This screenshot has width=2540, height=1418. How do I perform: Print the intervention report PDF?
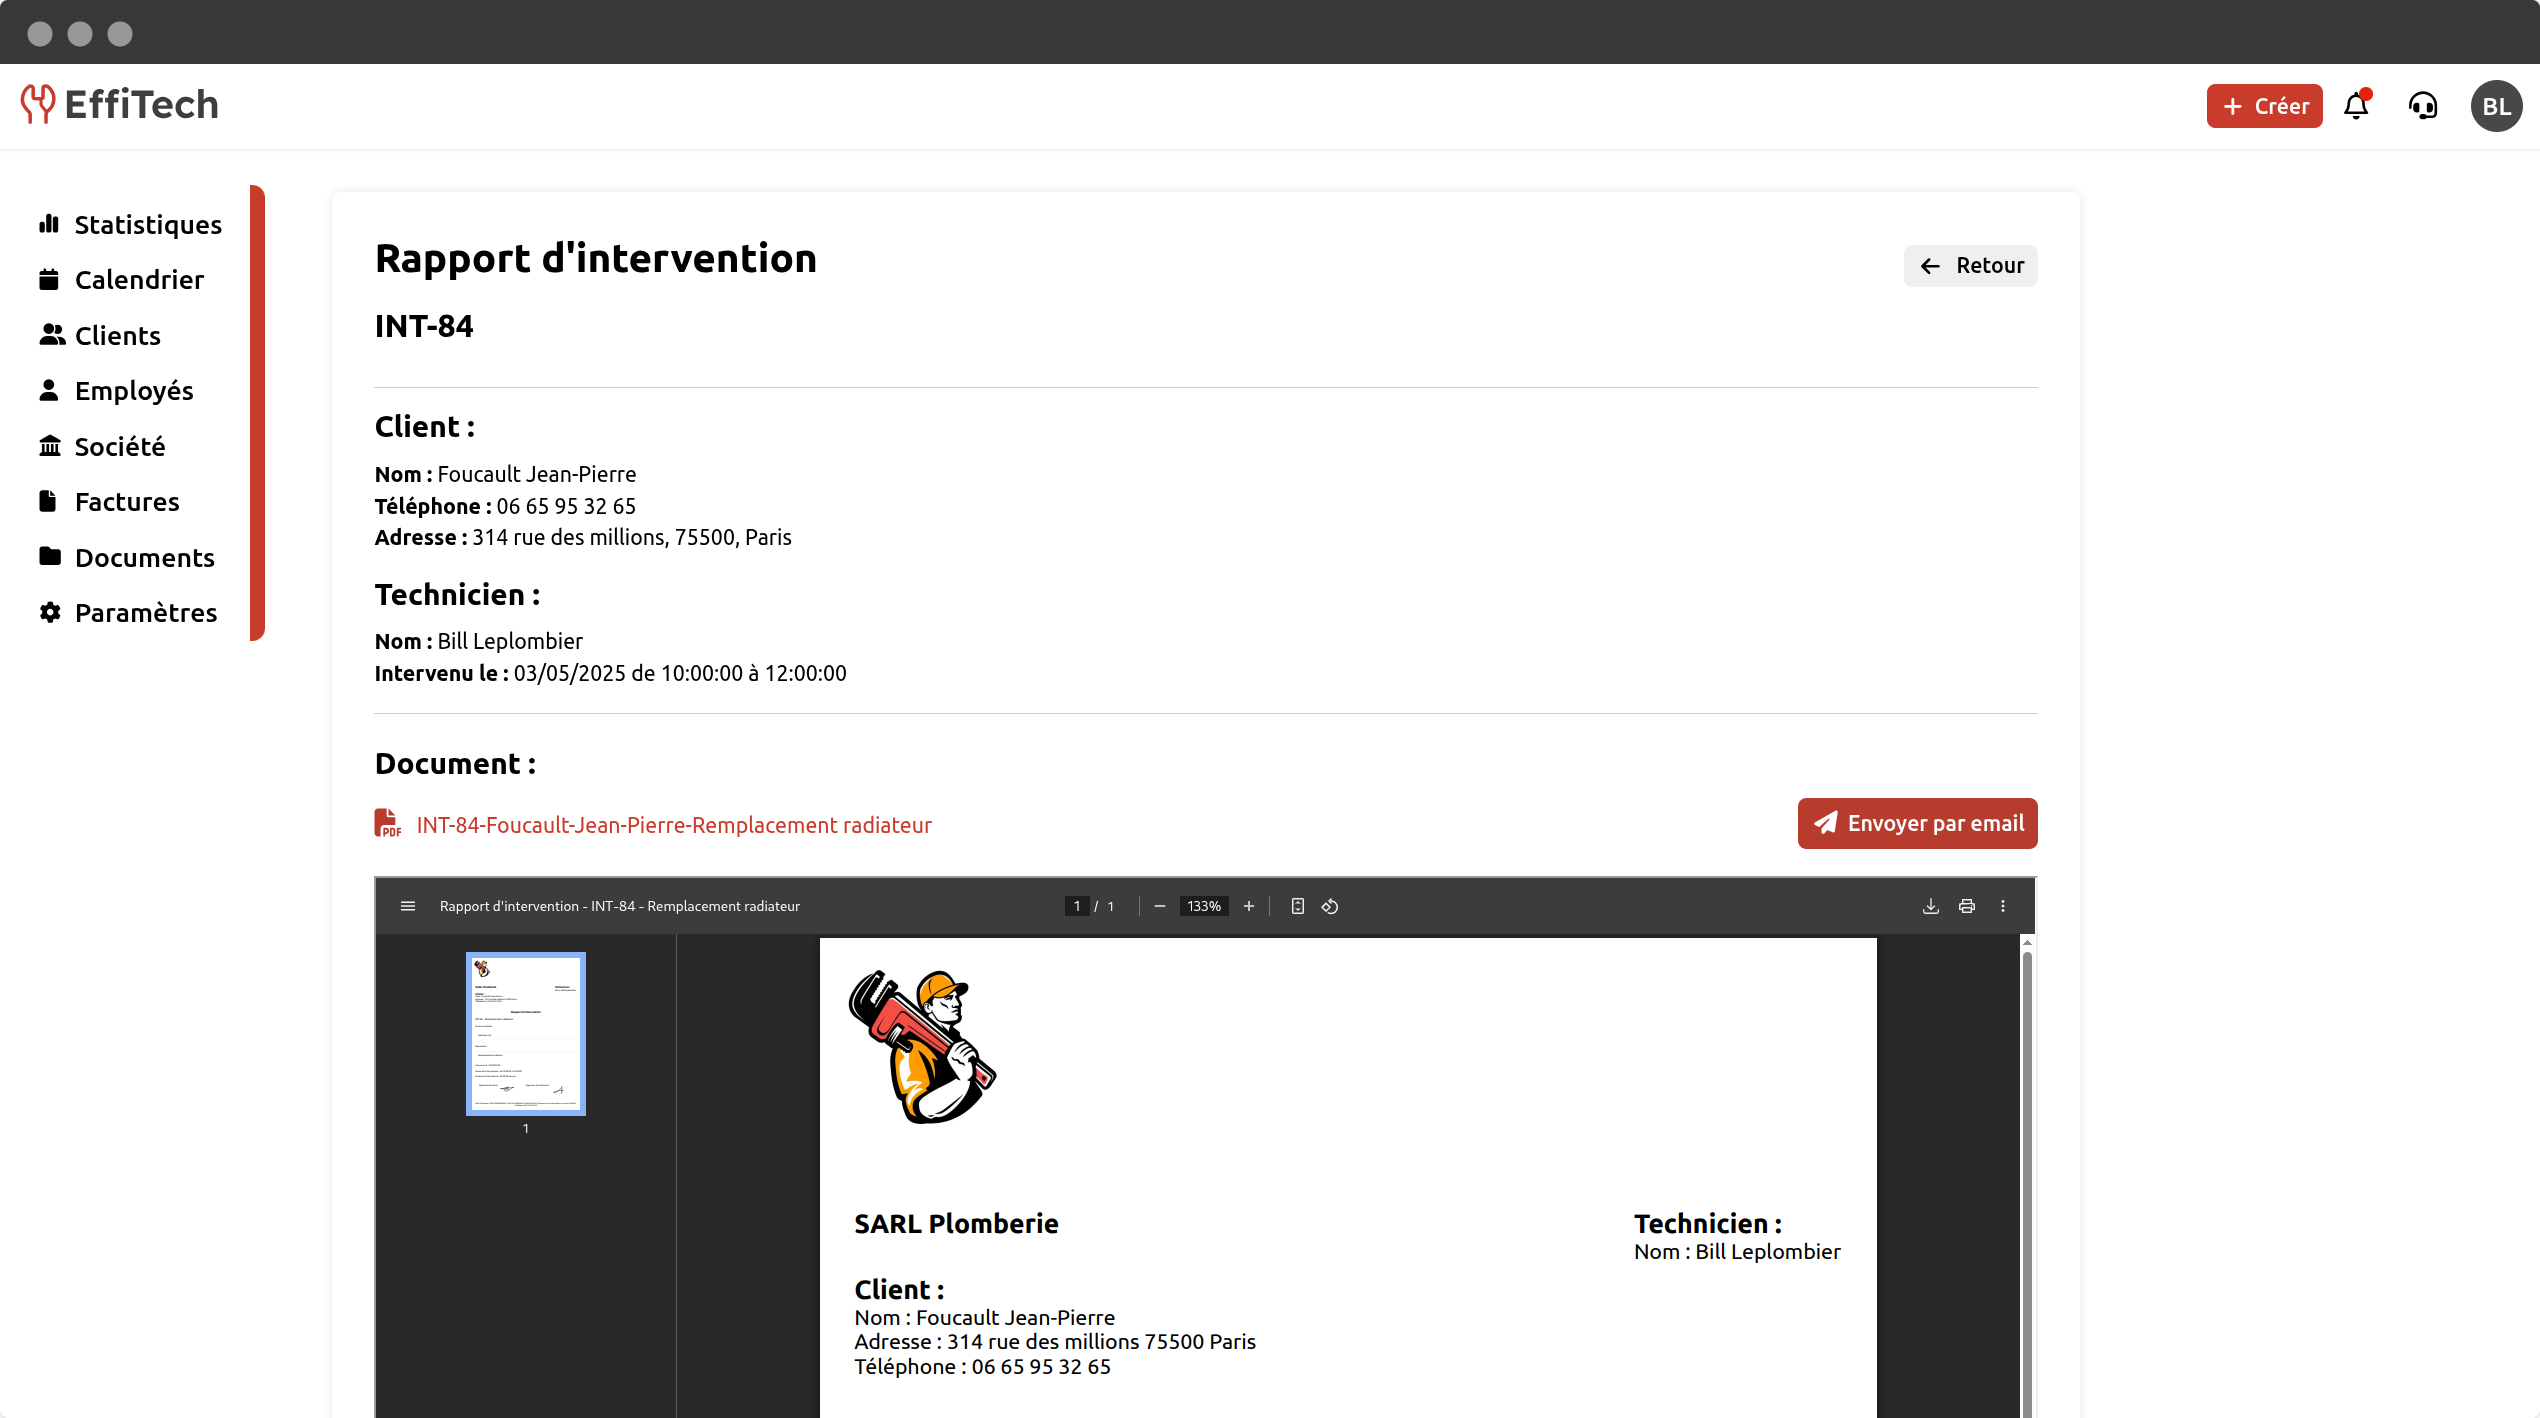1966,906
